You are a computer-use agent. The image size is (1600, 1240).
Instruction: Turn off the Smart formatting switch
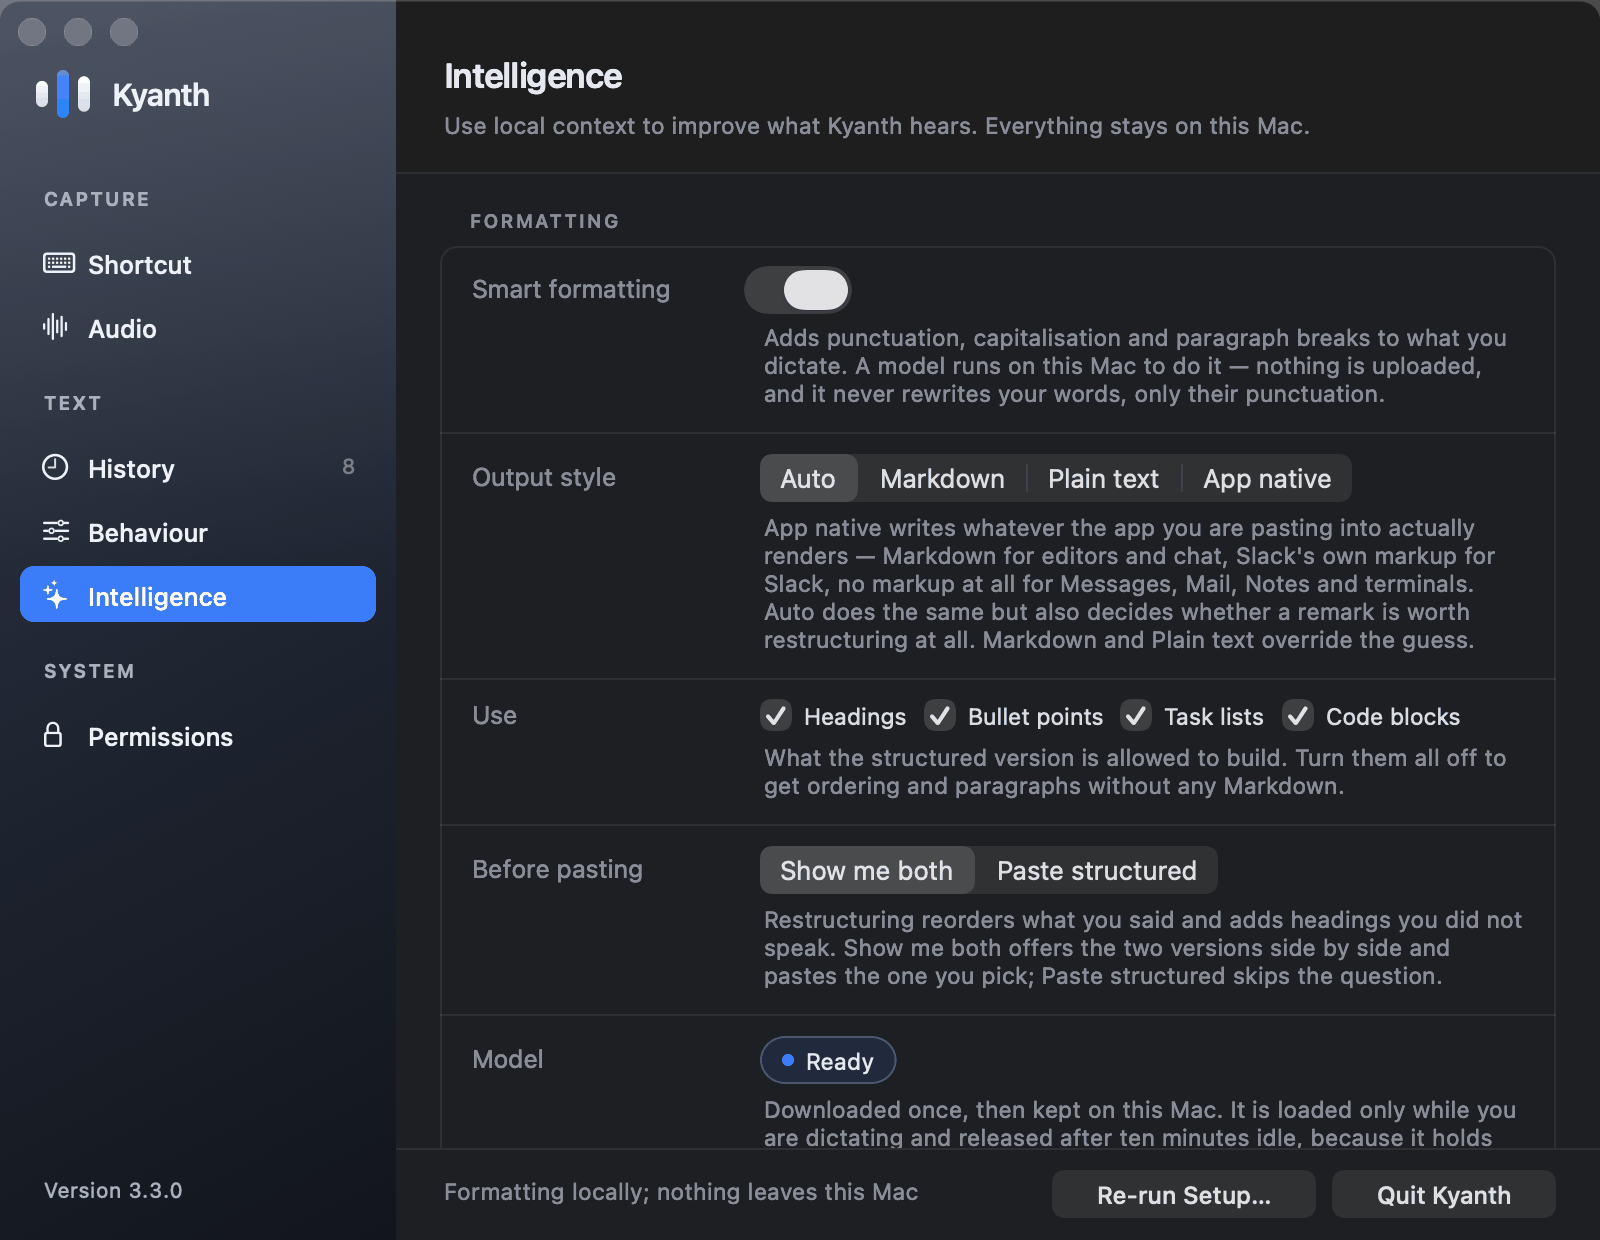(x=797, y=291)
